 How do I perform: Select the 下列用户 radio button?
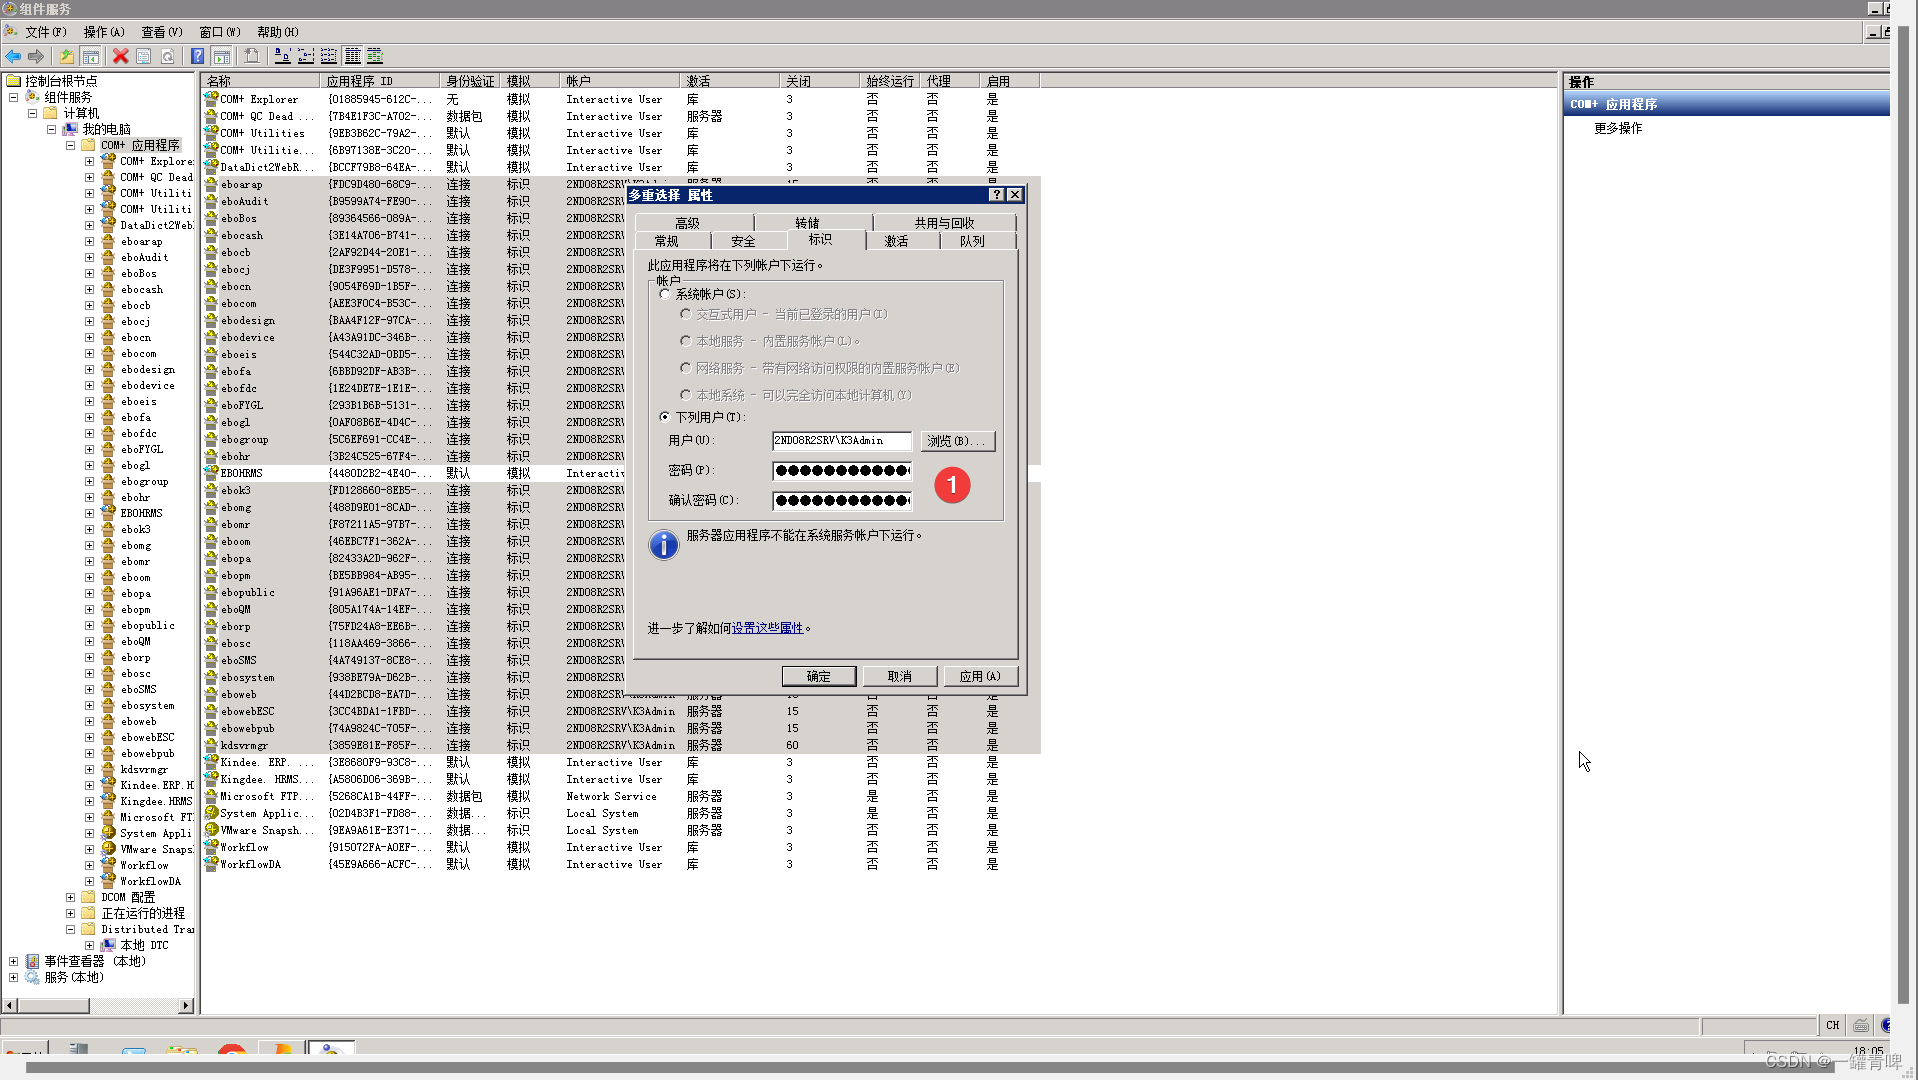click(x=665, y=416)
